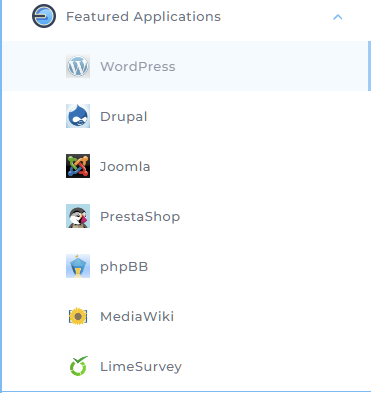Click the Featured Applications heading text

[x=143, y=16]
